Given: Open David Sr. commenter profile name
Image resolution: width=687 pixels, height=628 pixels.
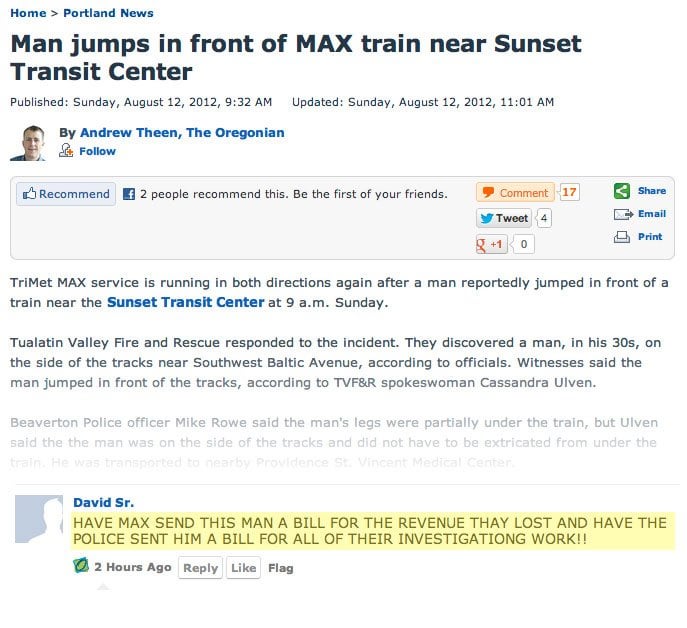Looking at the screenshot, I should click(x=103, y=503).
